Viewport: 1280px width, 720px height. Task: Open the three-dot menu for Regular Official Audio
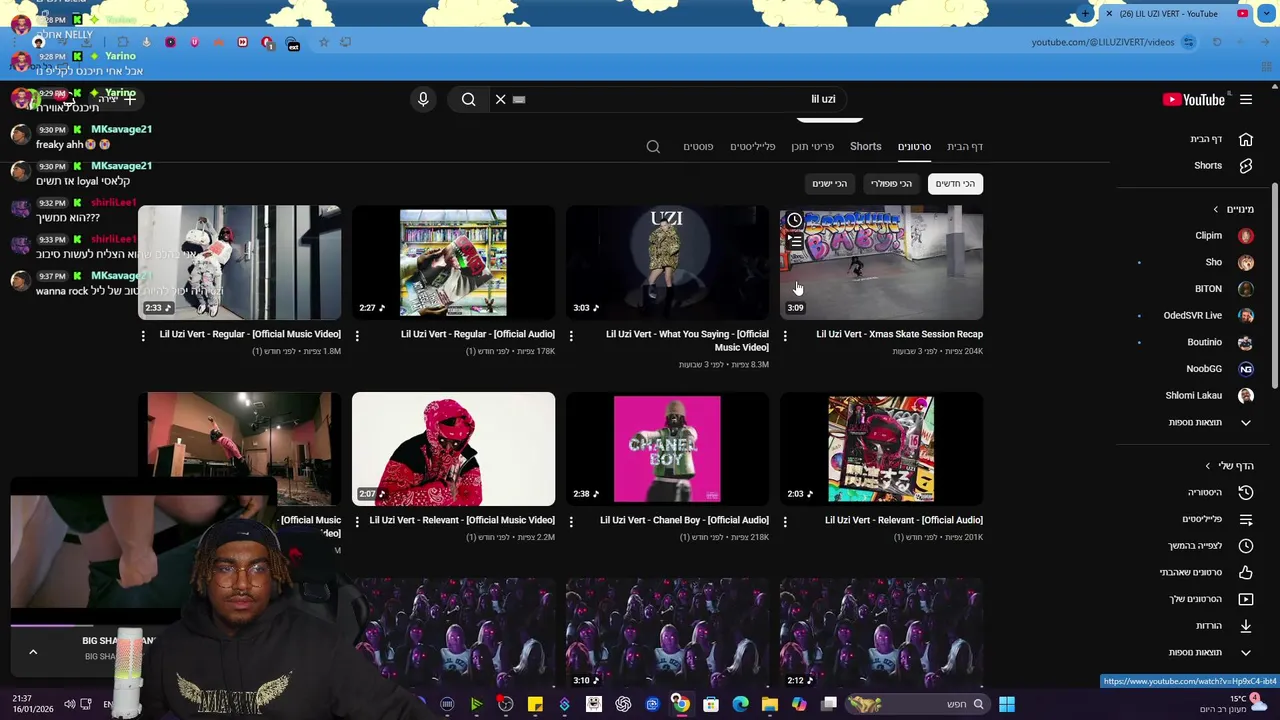(x=357, y=336)
